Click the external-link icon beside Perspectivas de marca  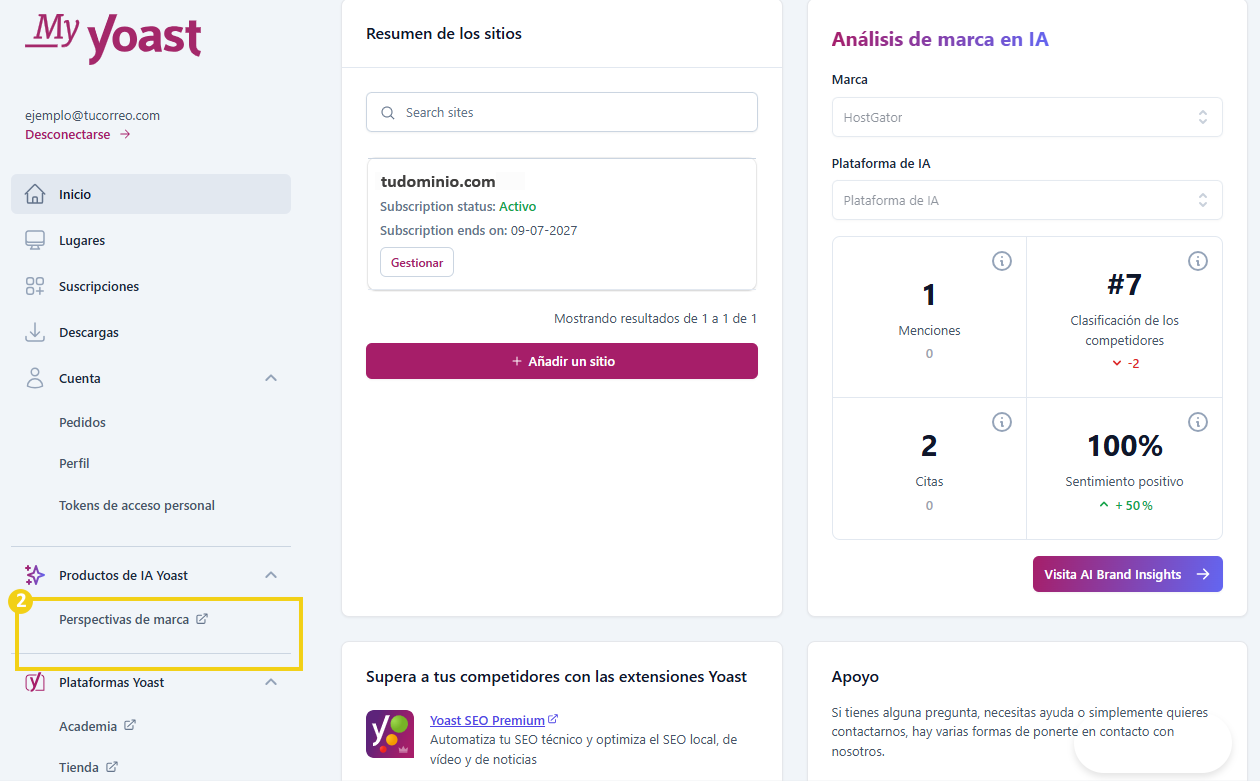coord(202,619)
